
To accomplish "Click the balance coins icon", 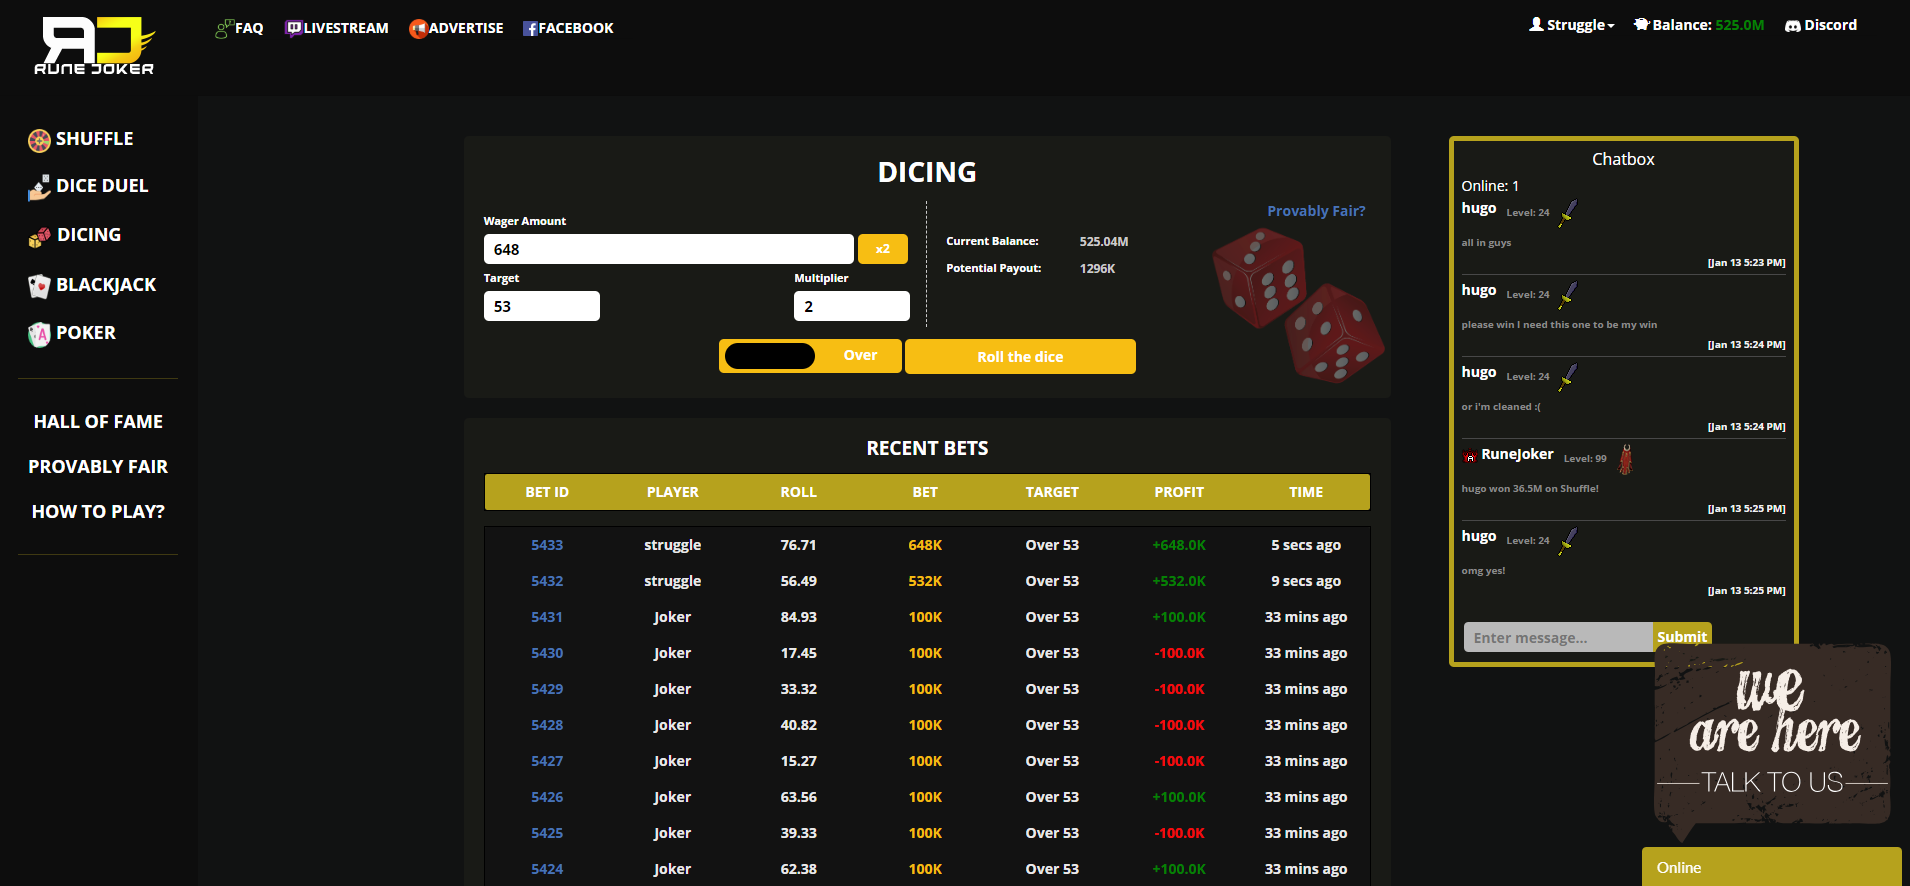I will [1641, 24].
